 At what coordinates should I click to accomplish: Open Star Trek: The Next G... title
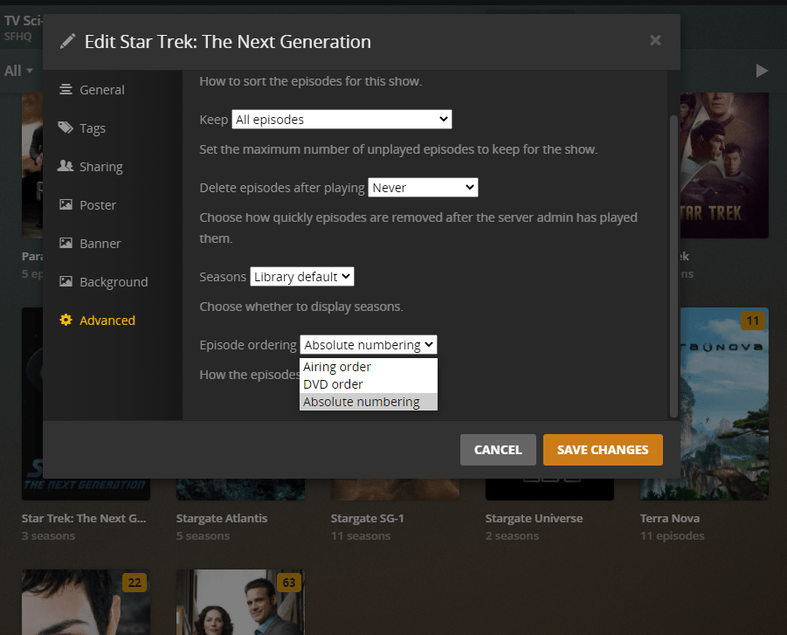coord(84,519)
